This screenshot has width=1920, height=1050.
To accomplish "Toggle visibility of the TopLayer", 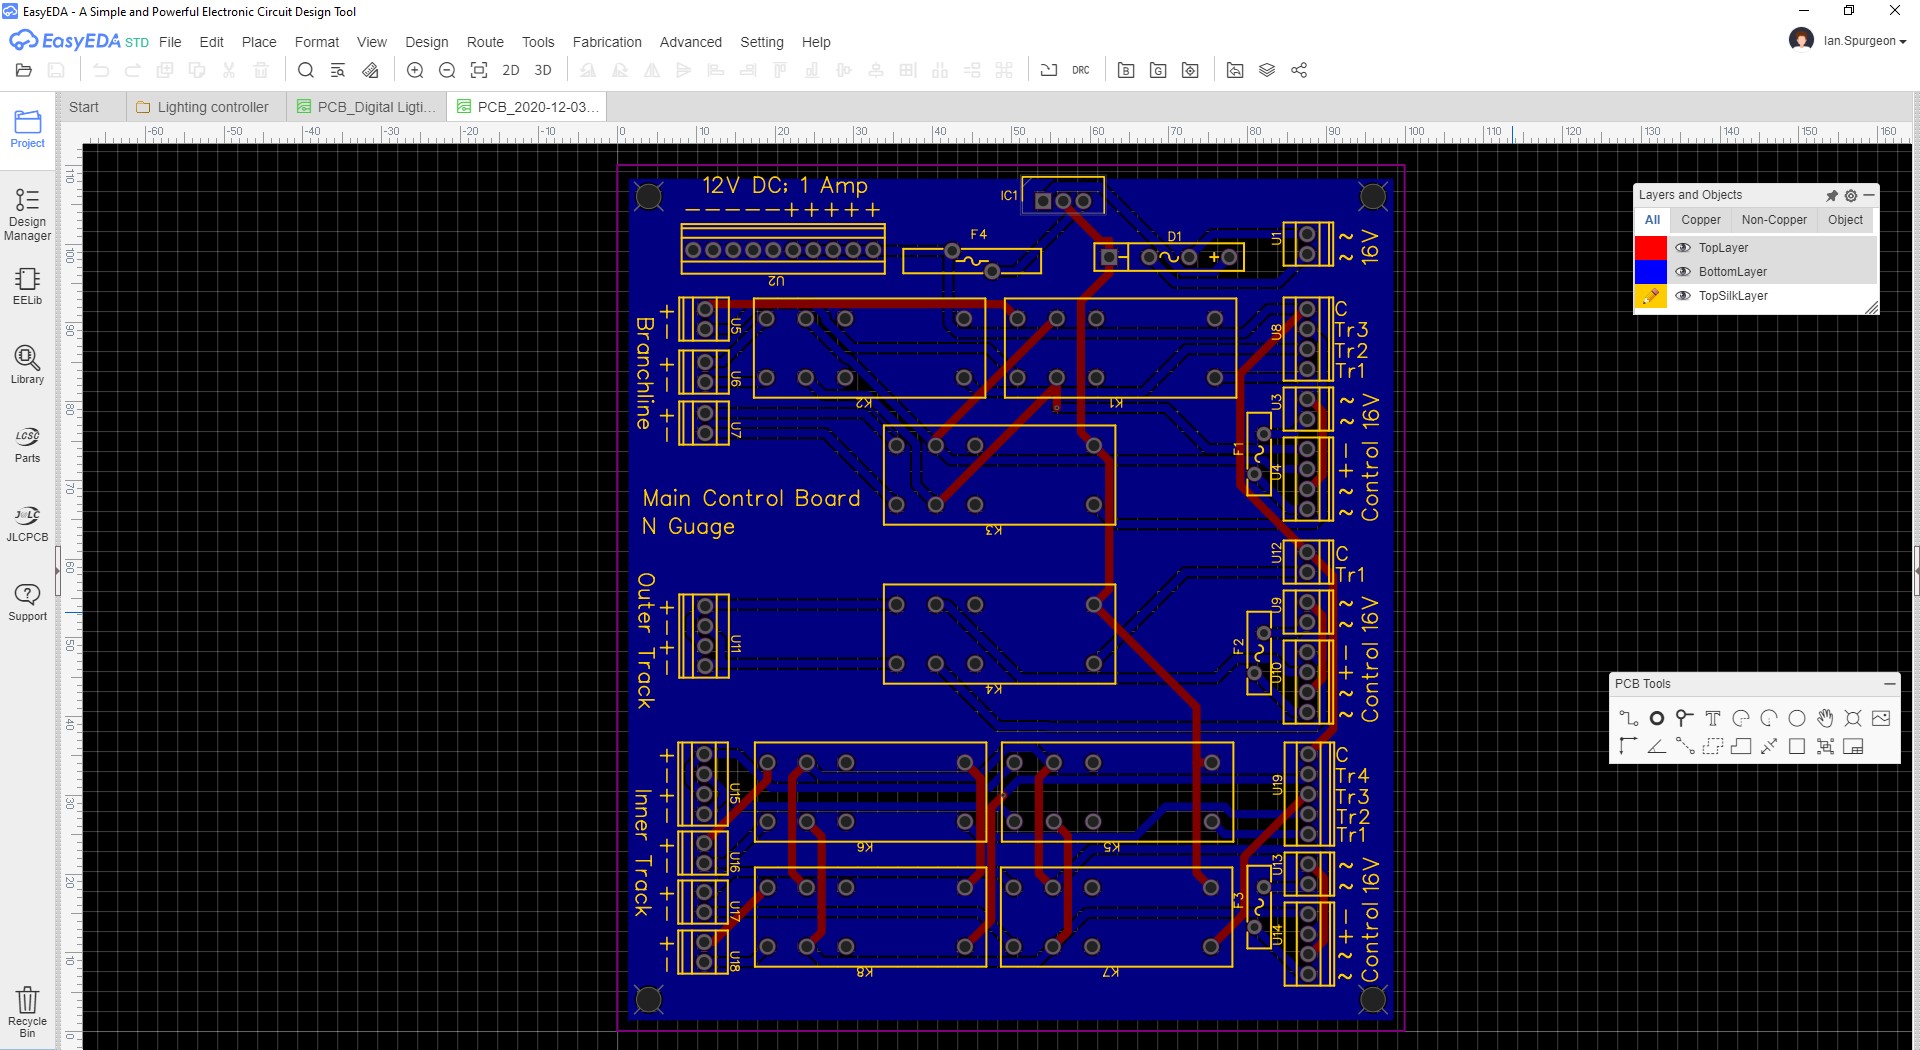I will click(x=1684, y=248).
